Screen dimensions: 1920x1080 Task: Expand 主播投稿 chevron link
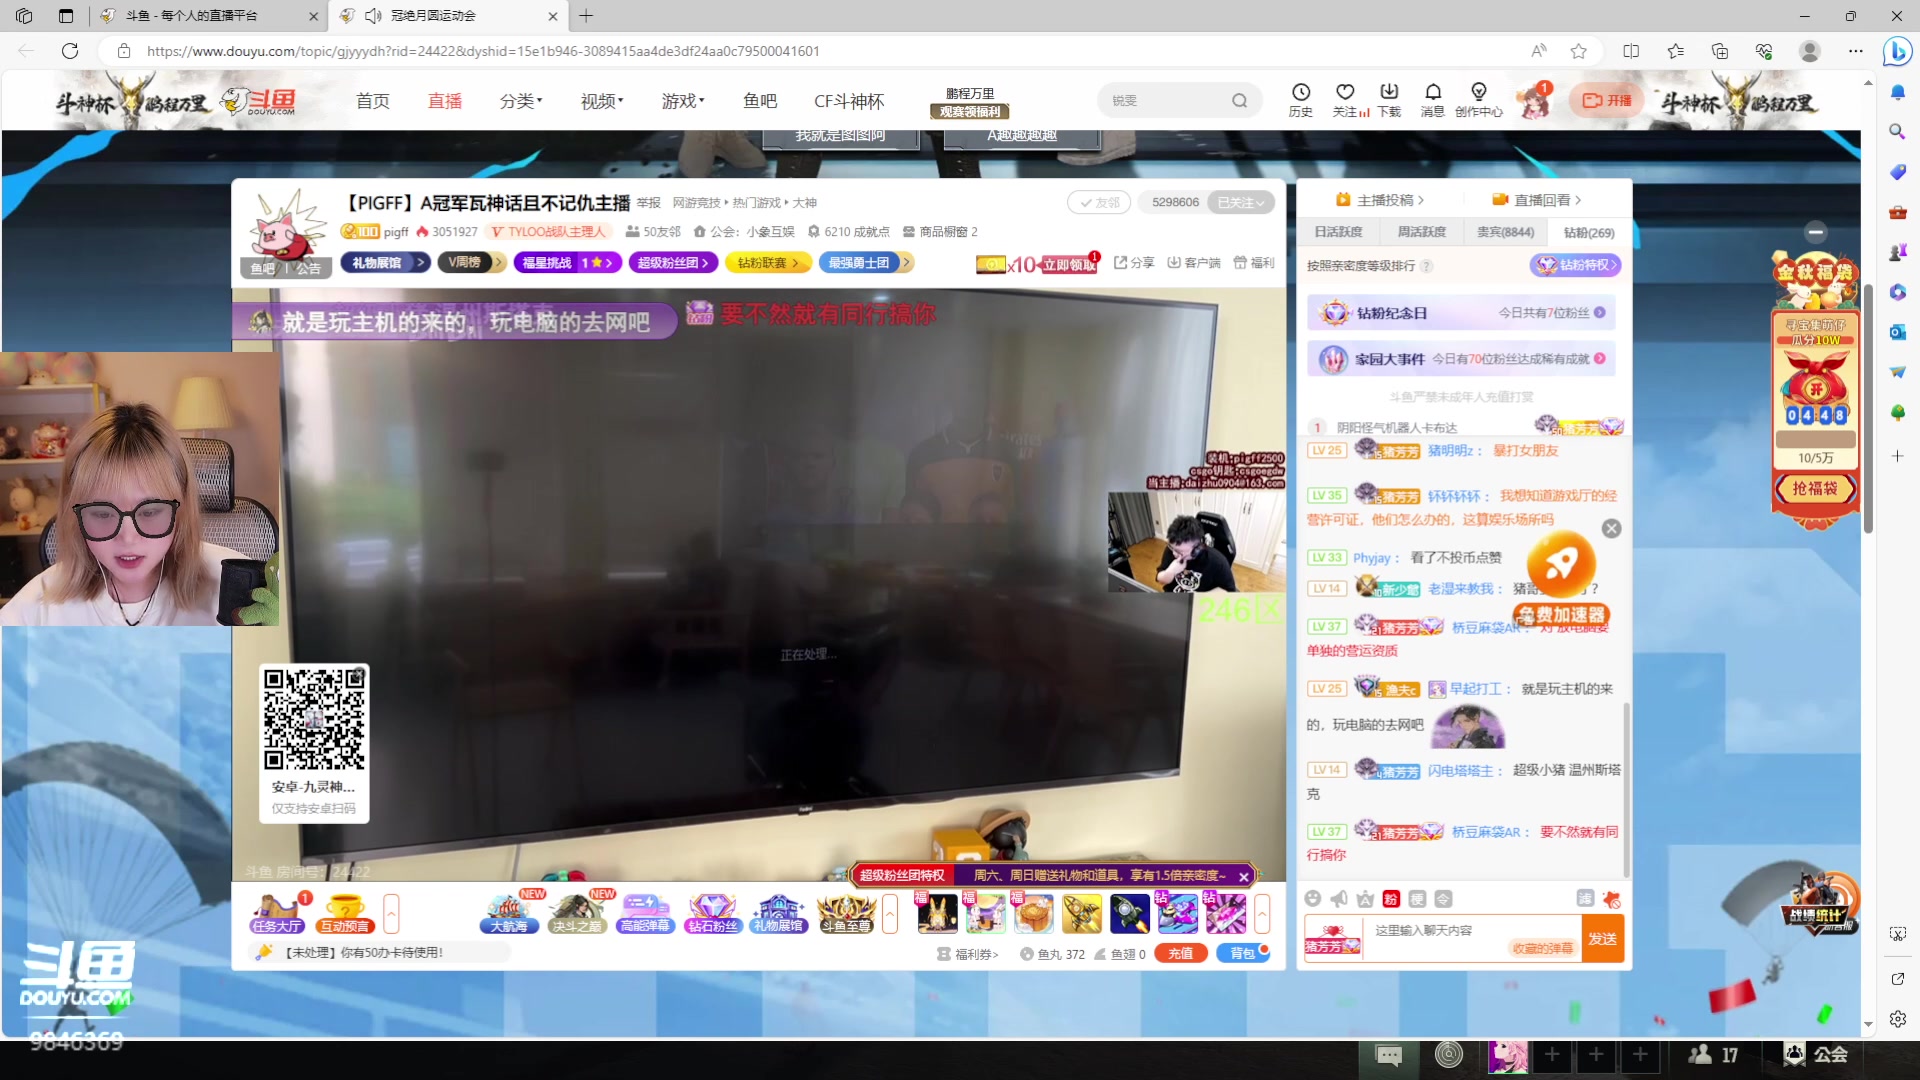[x=1379, y=200]
